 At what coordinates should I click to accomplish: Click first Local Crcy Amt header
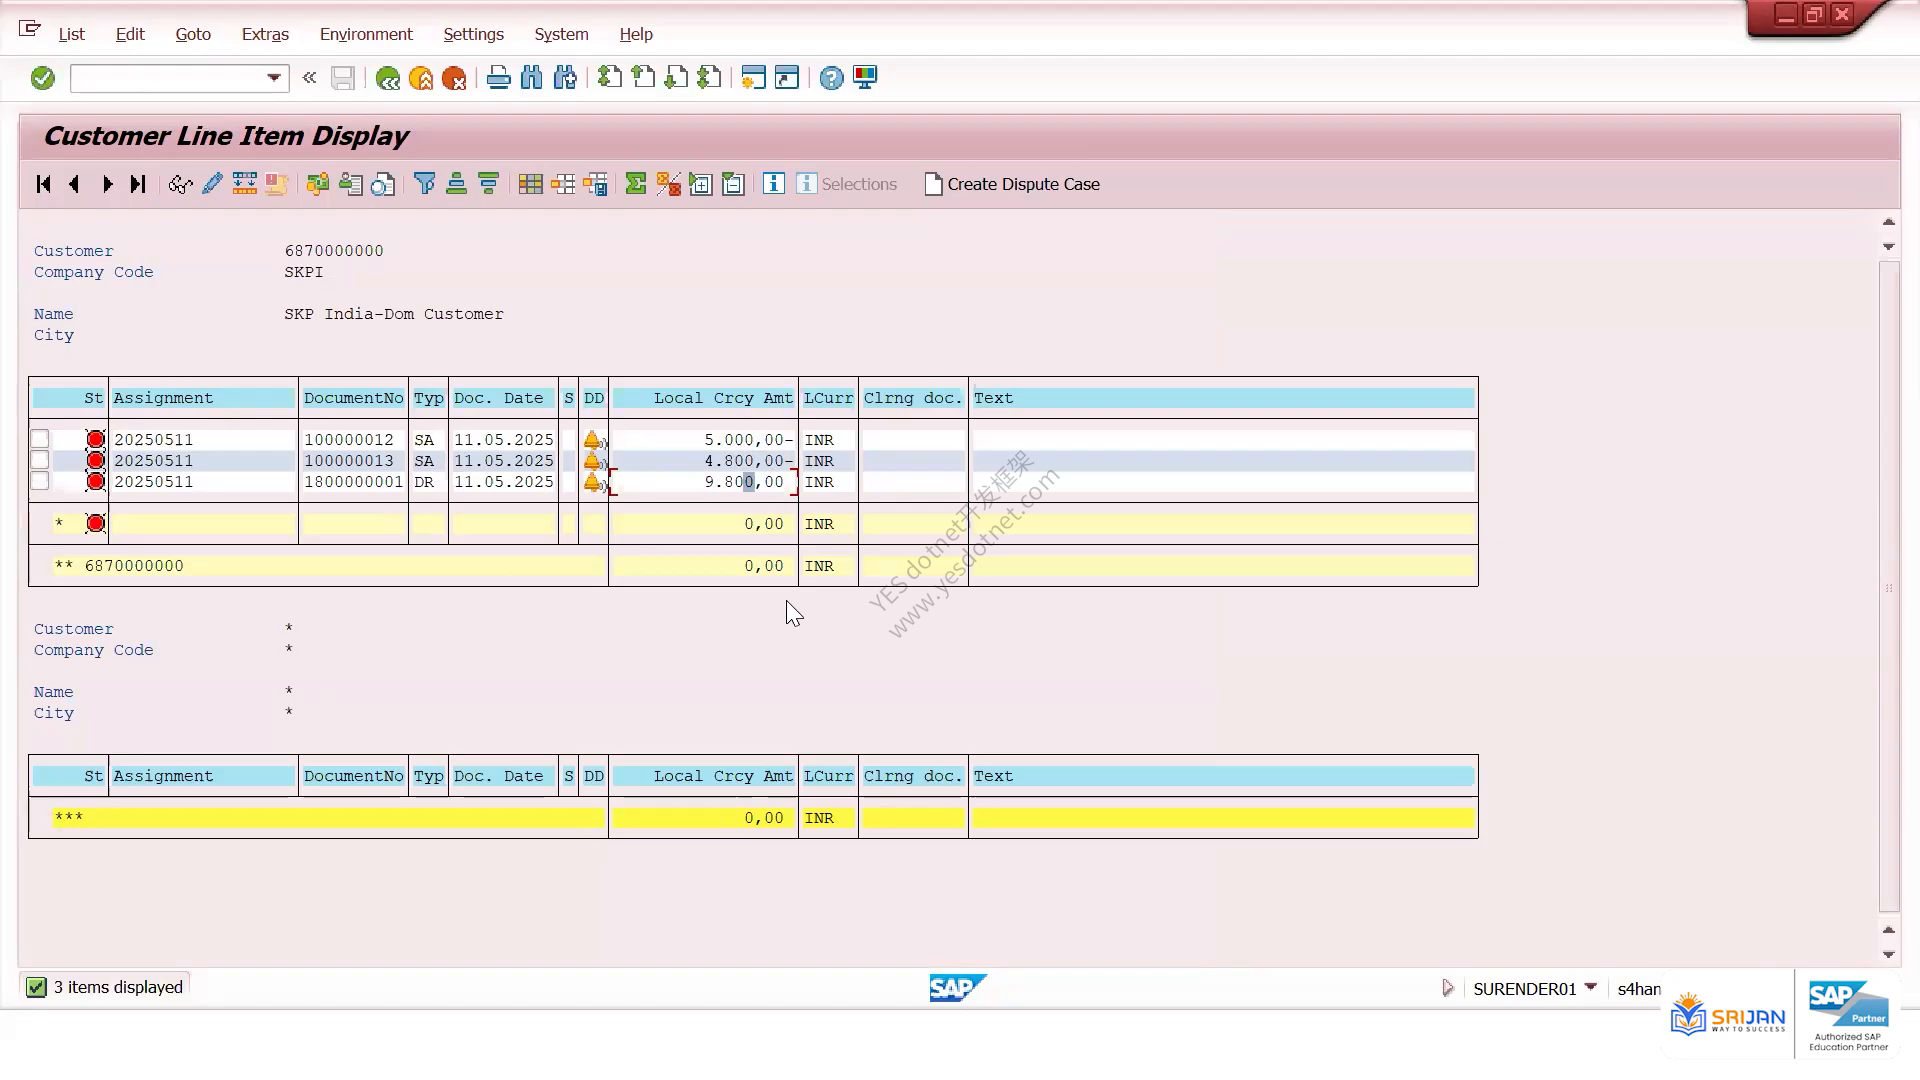[x=703, y=398]
